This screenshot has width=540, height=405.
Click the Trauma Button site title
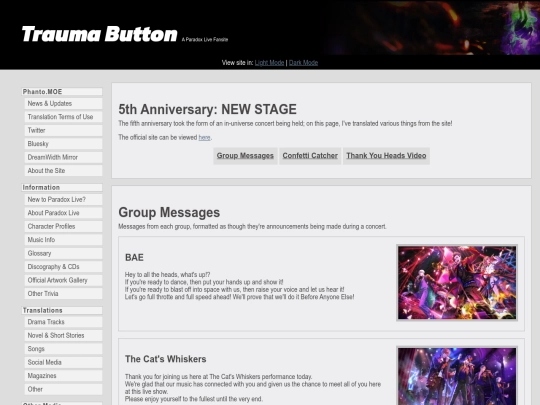click(99, 34)
